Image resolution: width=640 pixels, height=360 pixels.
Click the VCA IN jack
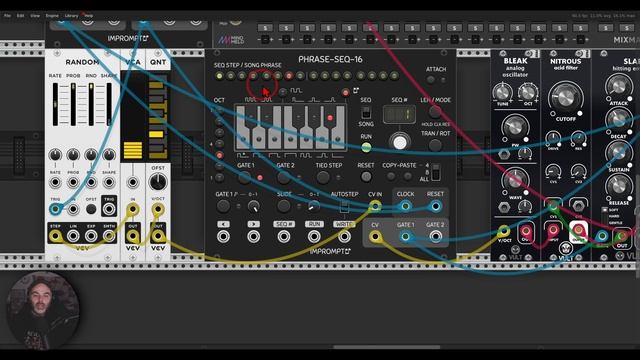pos(133,210)
